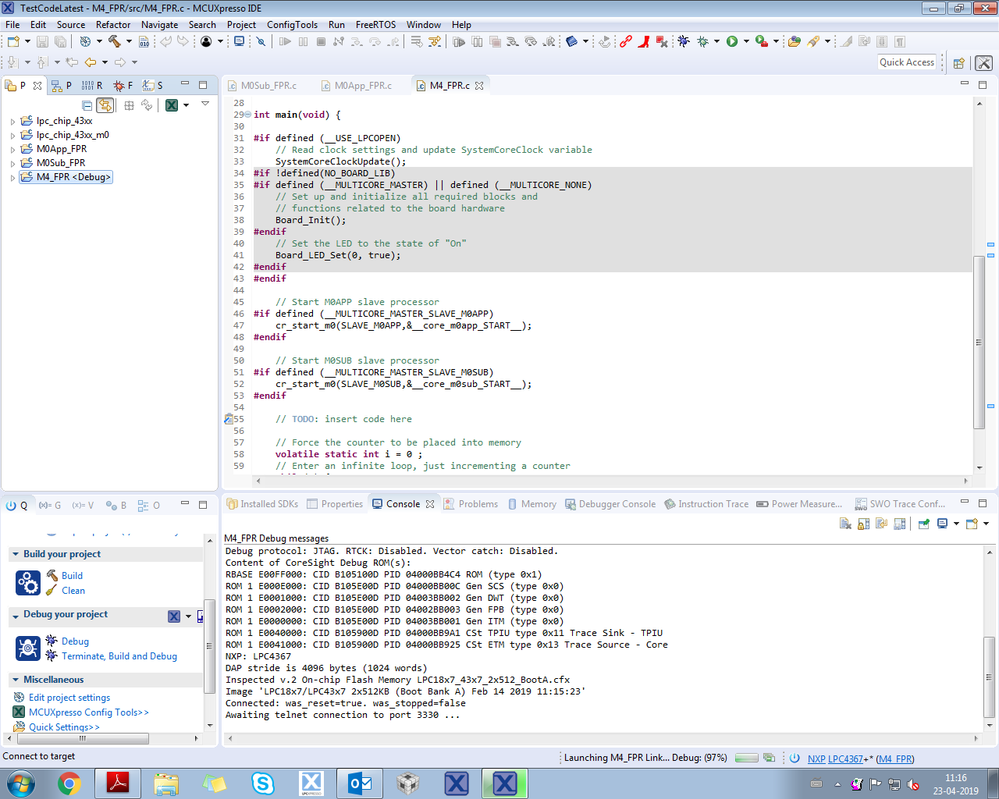The image size is (999, 799).
Task: Switch to the M0App_FPR.c editor tab
Action: [x=362, y=86]
